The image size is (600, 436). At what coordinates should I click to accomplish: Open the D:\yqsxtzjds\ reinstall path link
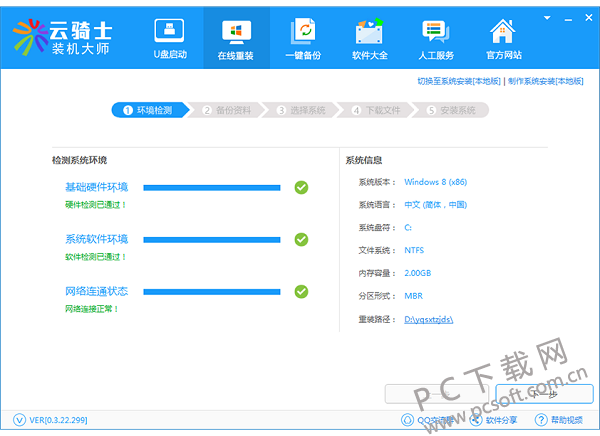click(x=429, y=319)
